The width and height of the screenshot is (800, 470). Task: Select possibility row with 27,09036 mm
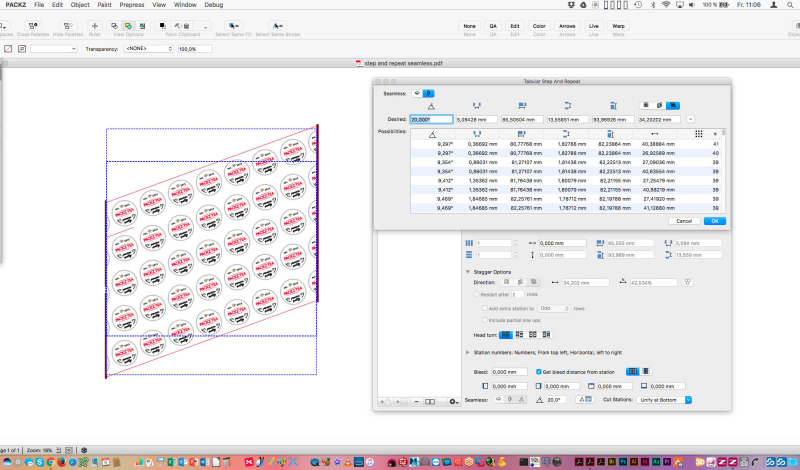click(567, 162)
